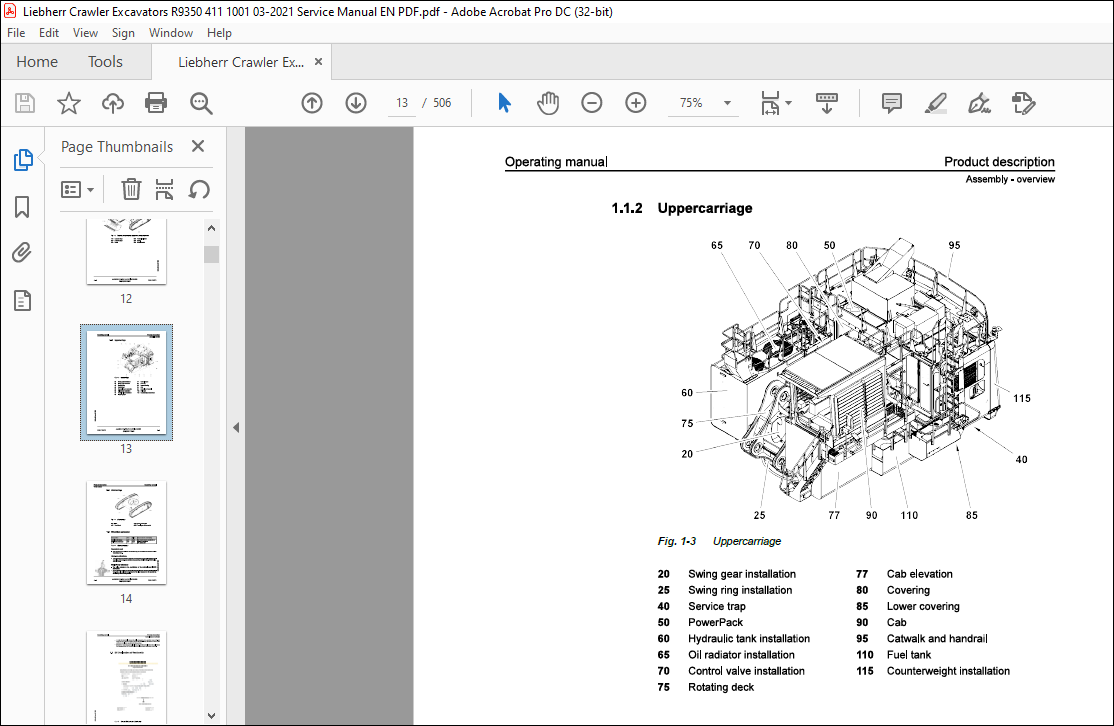Open the Edit menu
The height and width of the screenshot is (726, 1114).
pyautogui.click(x=48, y=33)
